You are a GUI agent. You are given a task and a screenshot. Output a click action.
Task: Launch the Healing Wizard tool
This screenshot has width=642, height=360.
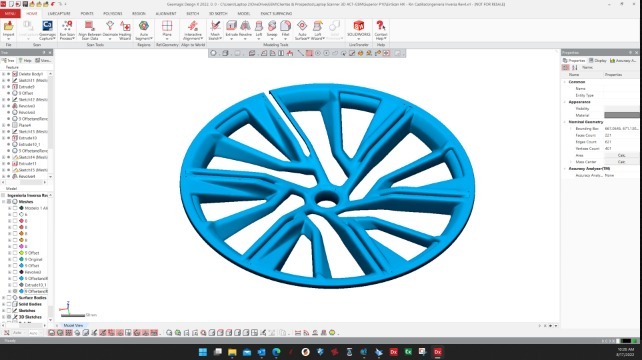tap(125, 30)
